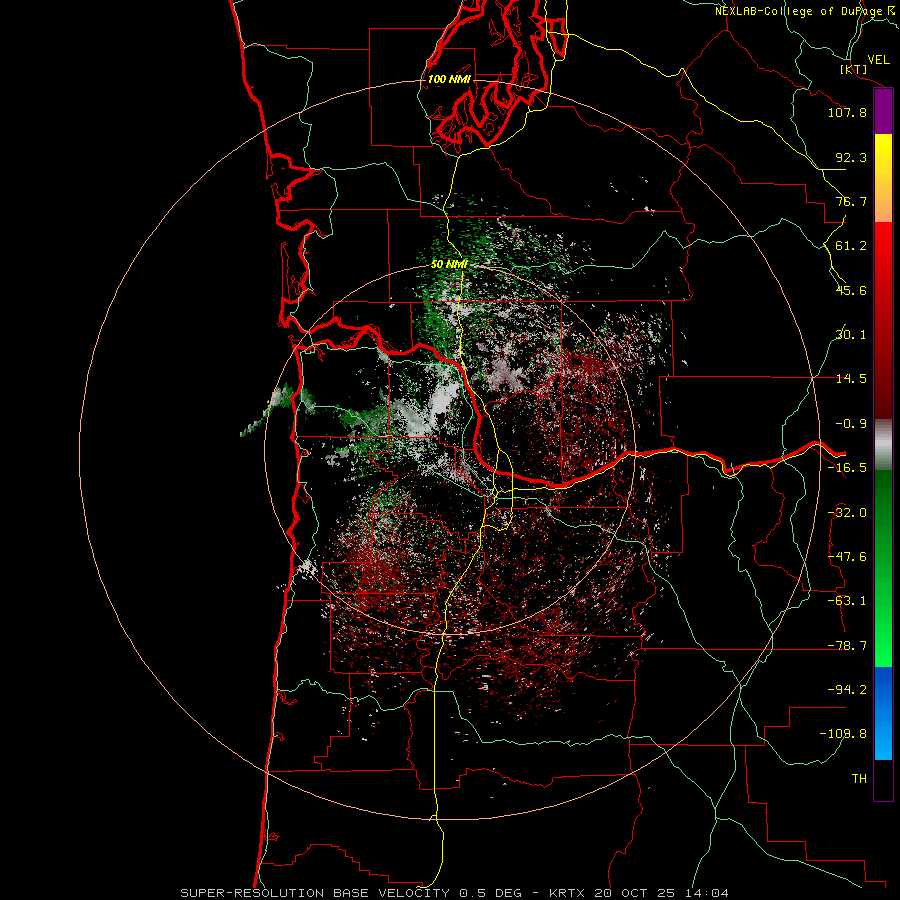Screen dimensions: 900x900
Task: Click the 14.5 velocity scale value
Action: (851, 379)
